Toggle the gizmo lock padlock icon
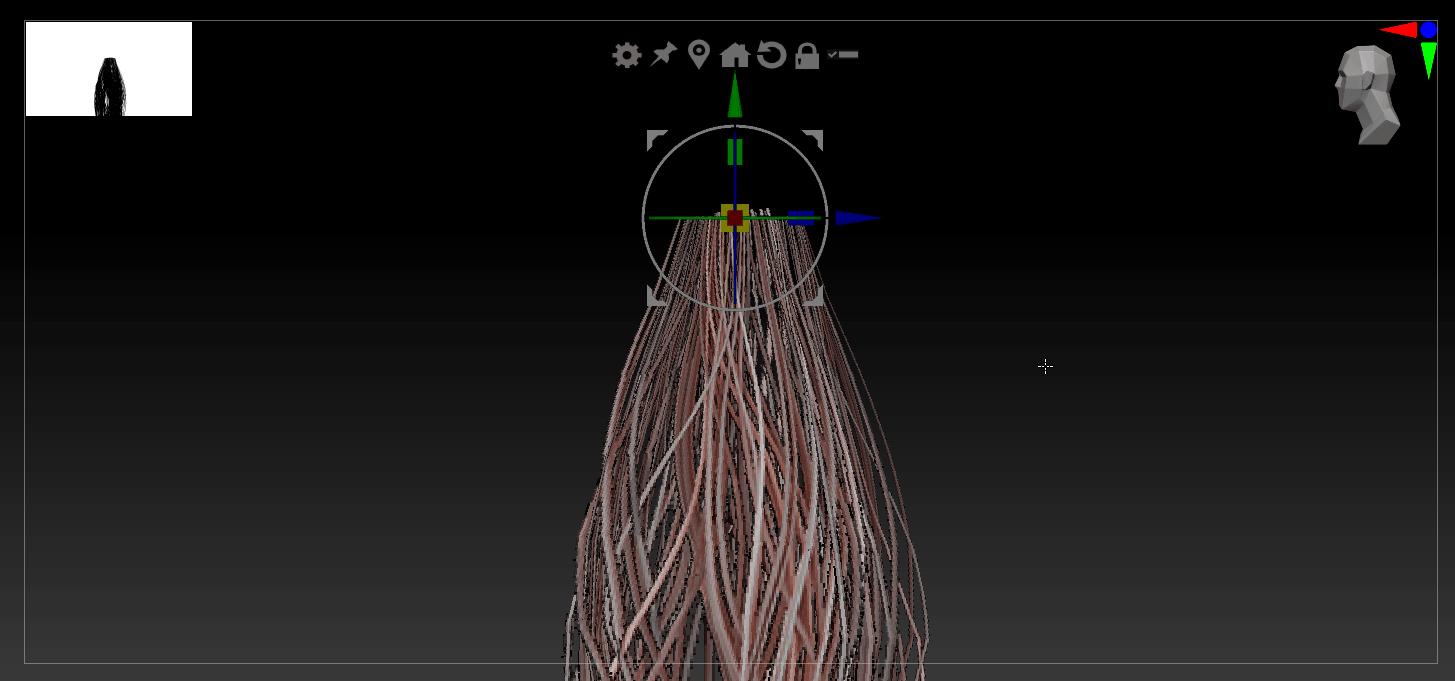1455x681 pixels. (807, 56)
